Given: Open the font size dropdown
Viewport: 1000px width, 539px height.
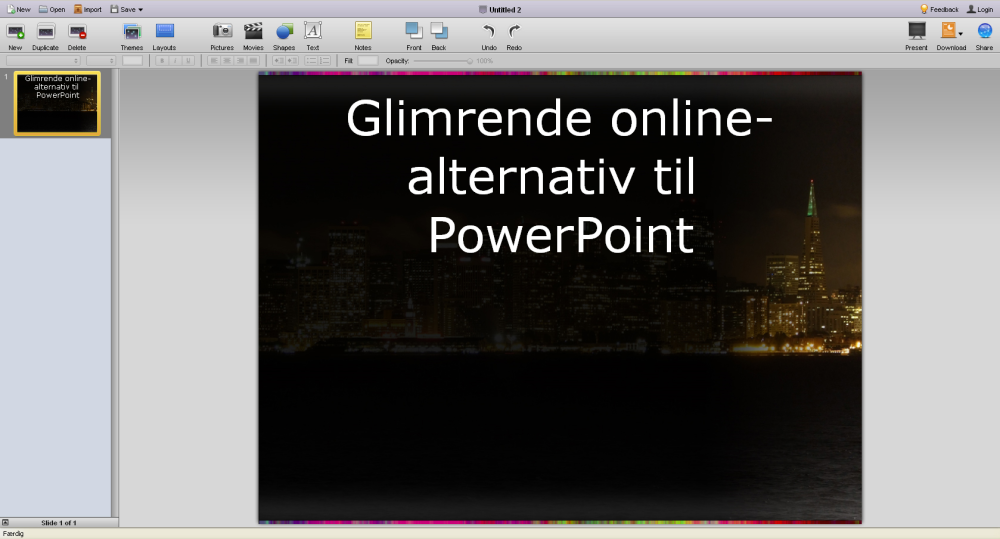Looking at the screenshot, I should tap(101, 61).
